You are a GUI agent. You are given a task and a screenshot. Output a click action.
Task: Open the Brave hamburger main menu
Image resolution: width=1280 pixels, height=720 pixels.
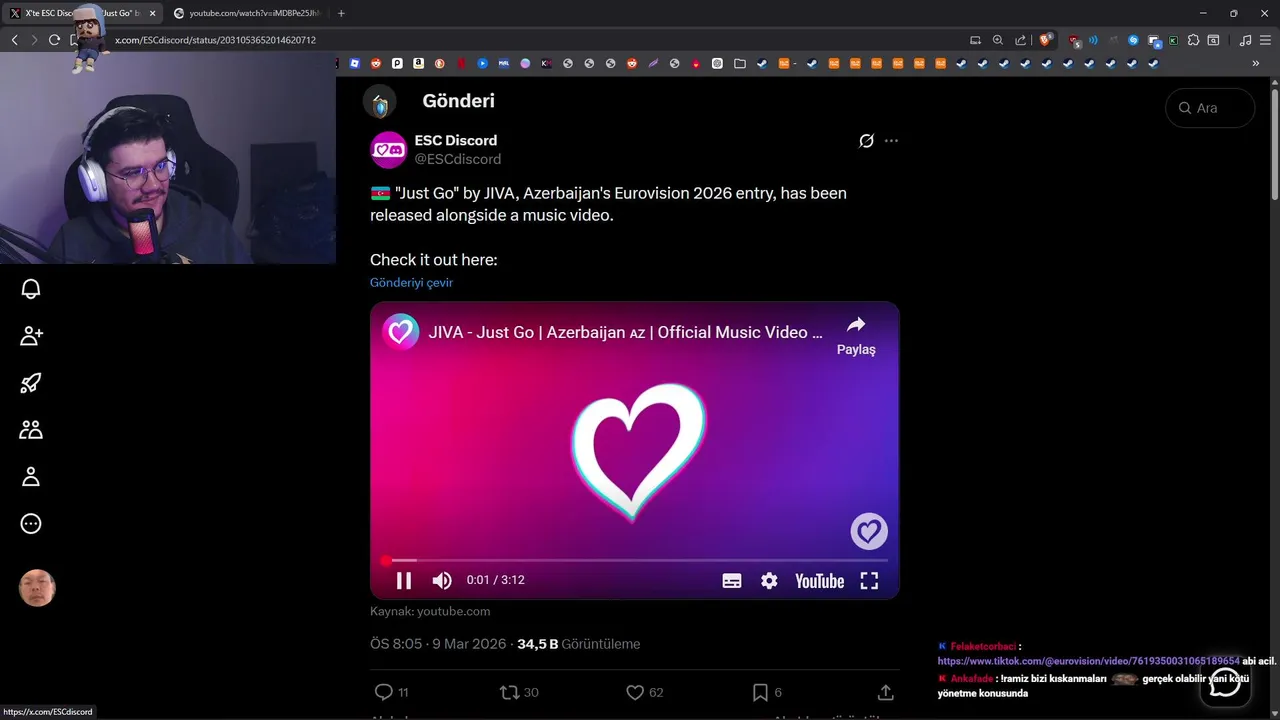click(x=1265, y=40)
